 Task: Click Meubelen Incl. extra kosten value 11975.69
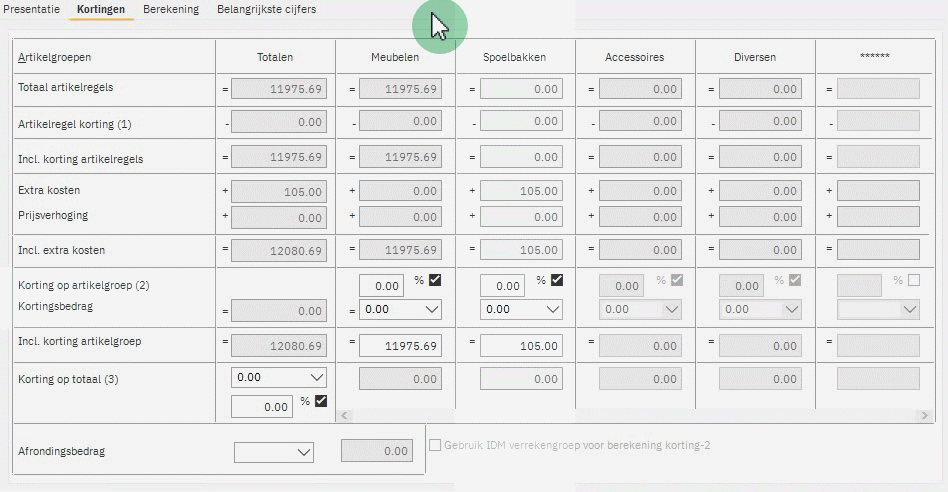pos(400,250)
